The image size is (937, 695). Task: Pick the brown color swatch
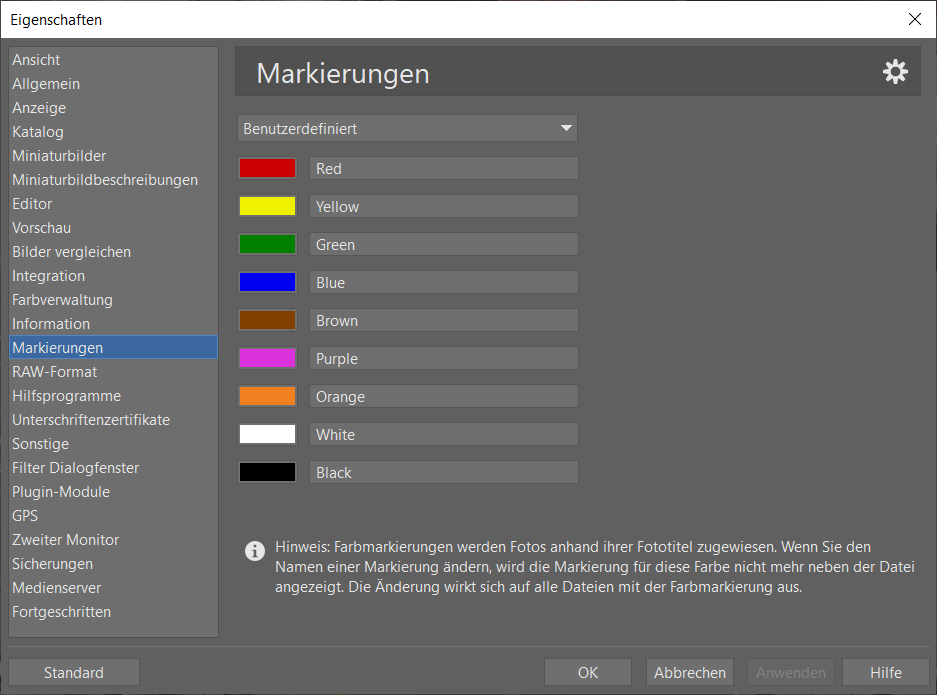[268, 320]
